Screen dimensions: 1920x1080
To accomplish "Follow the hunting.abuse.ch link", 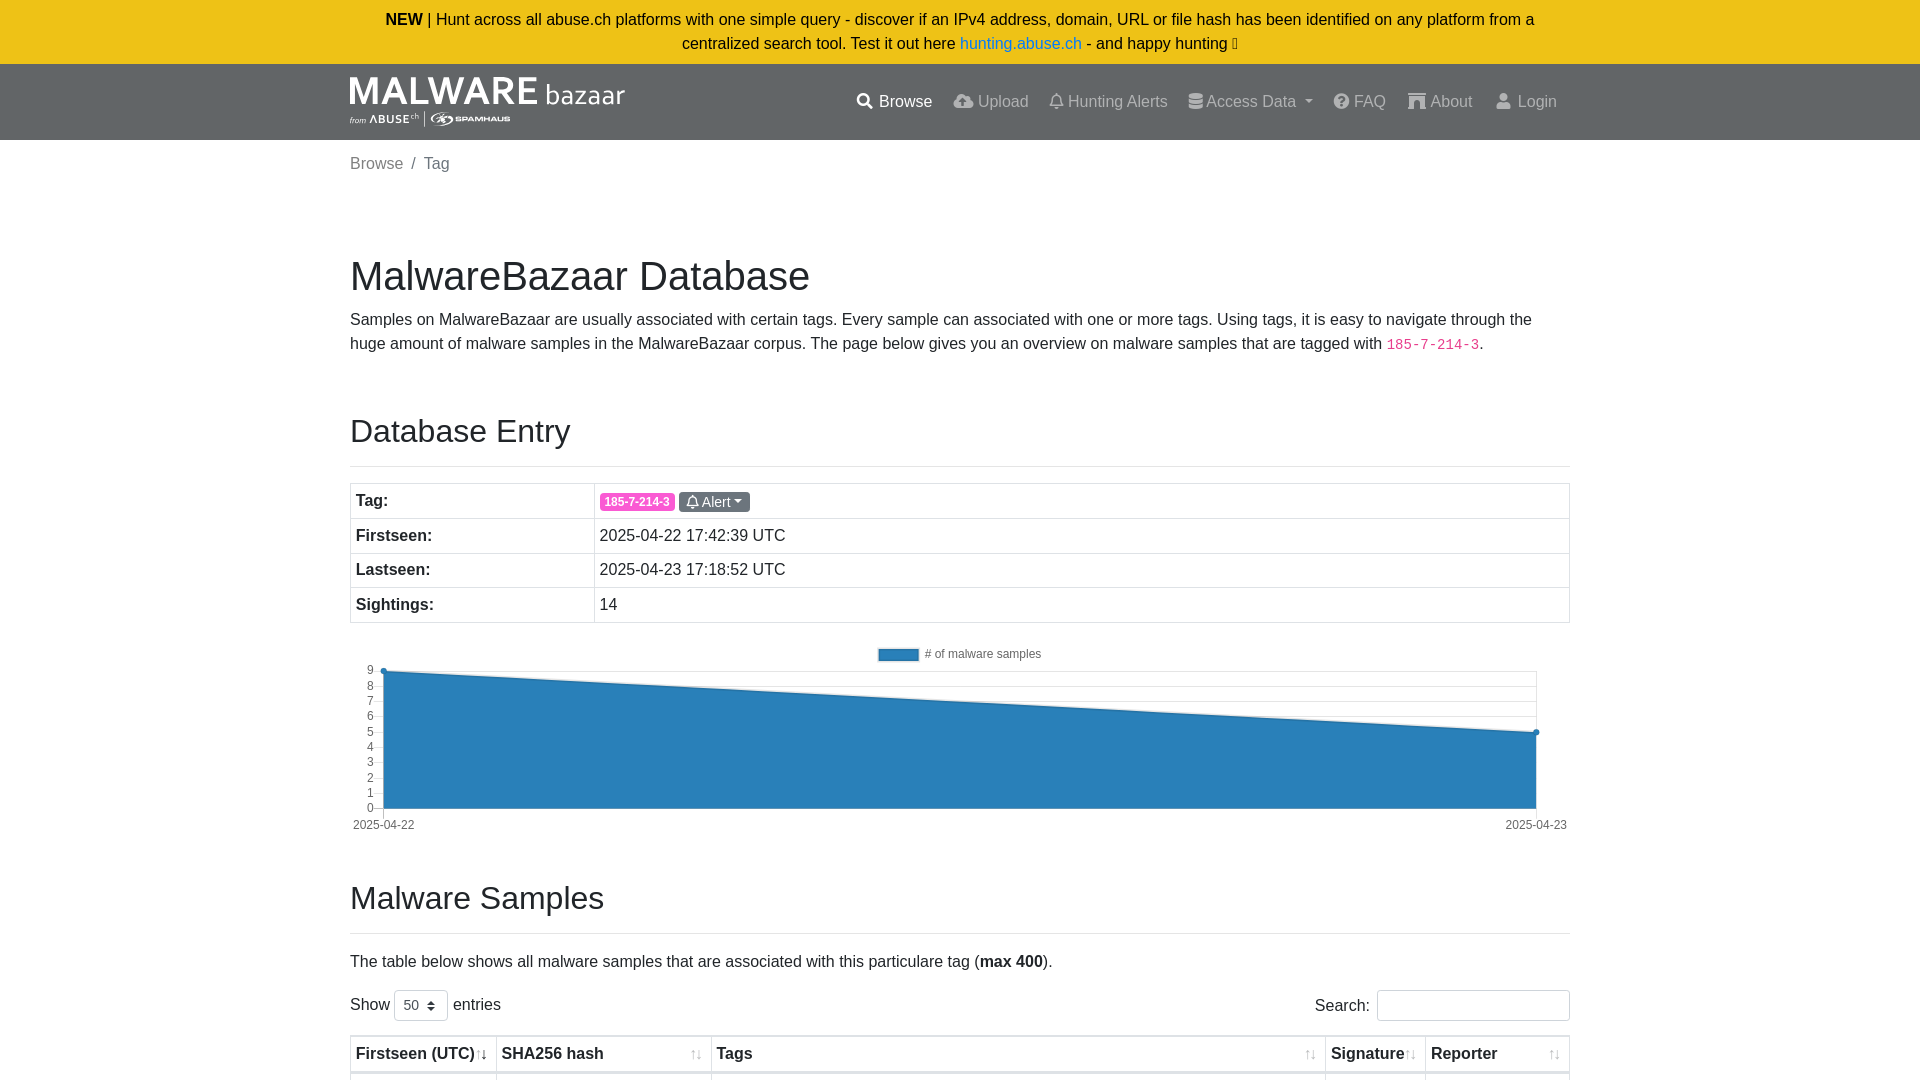I will pos(1021,44).
